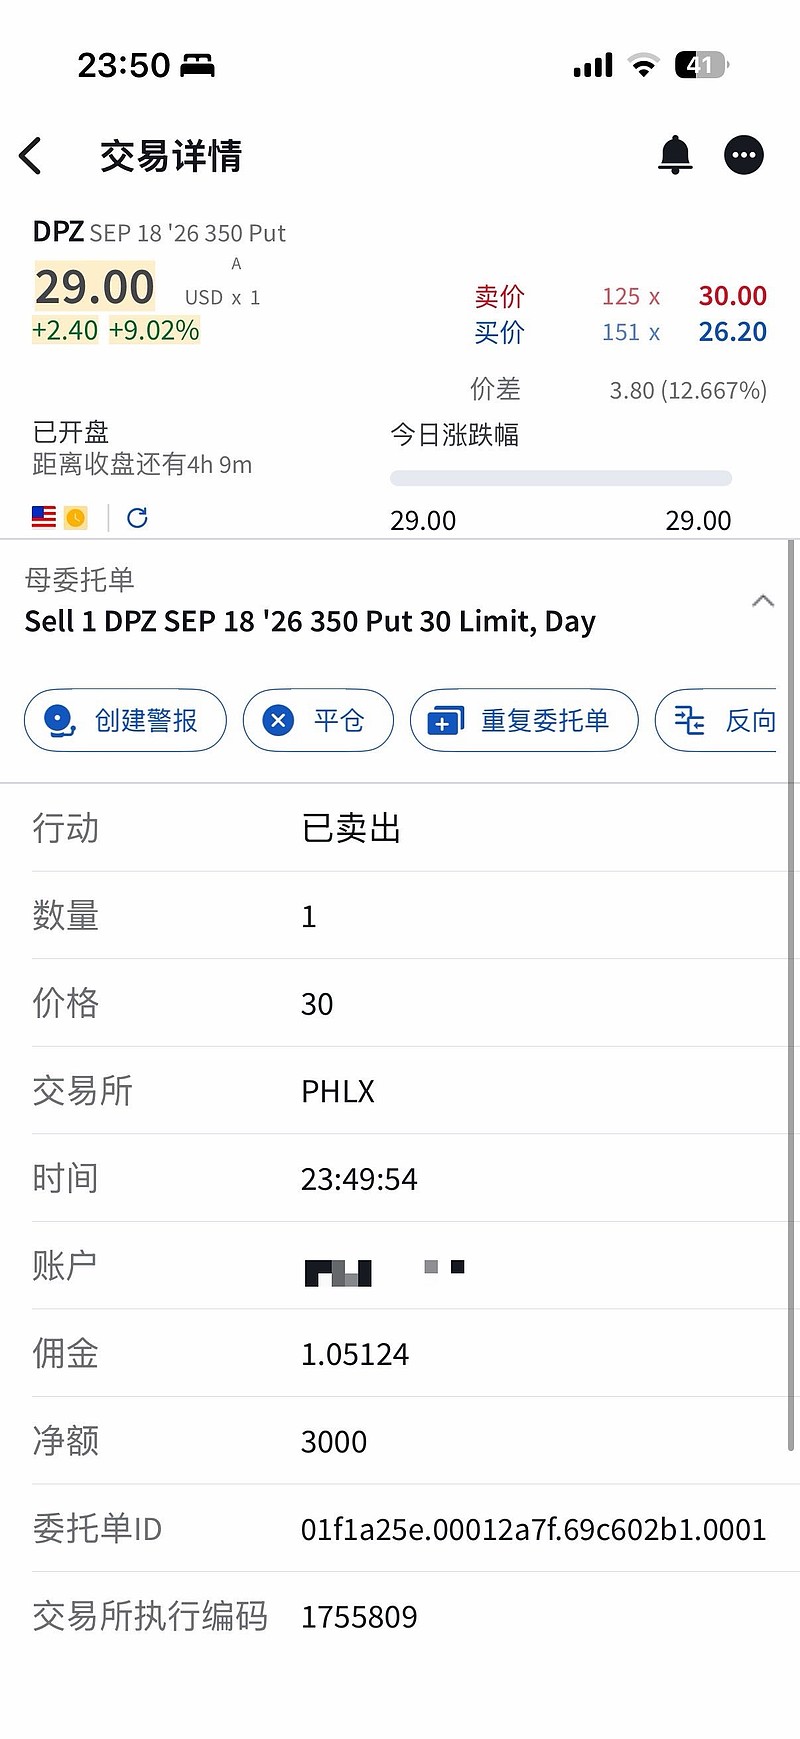800x1739 pixels.
Task: Tap the back arrow icon
Action: coord(31,156)
